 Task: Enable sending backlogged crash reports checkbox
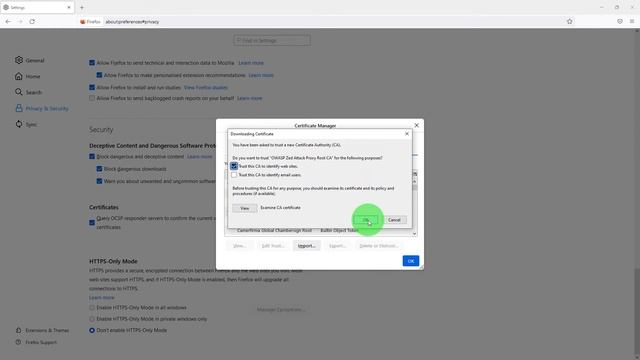coord(92,98)
